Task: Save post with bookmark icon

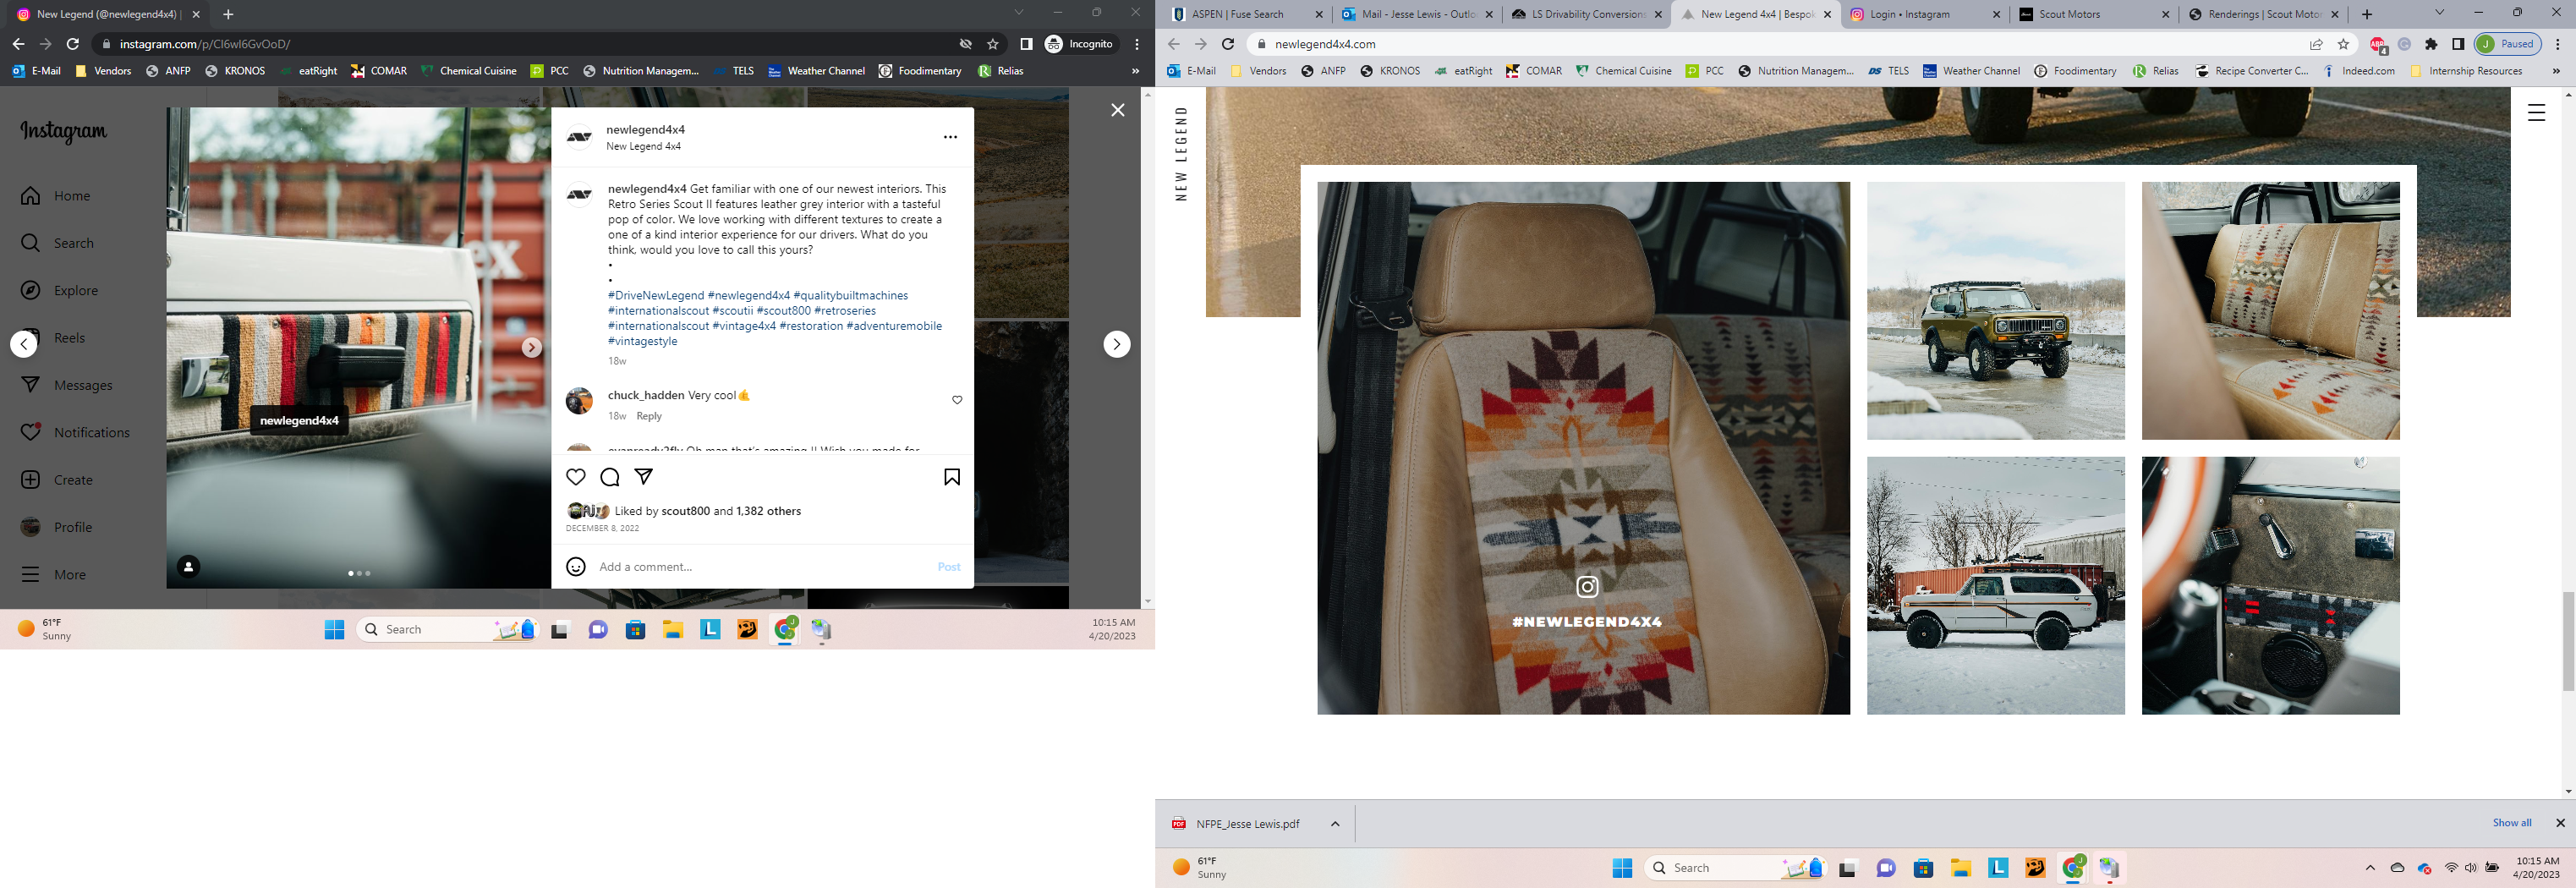Action: pos(951,477)
